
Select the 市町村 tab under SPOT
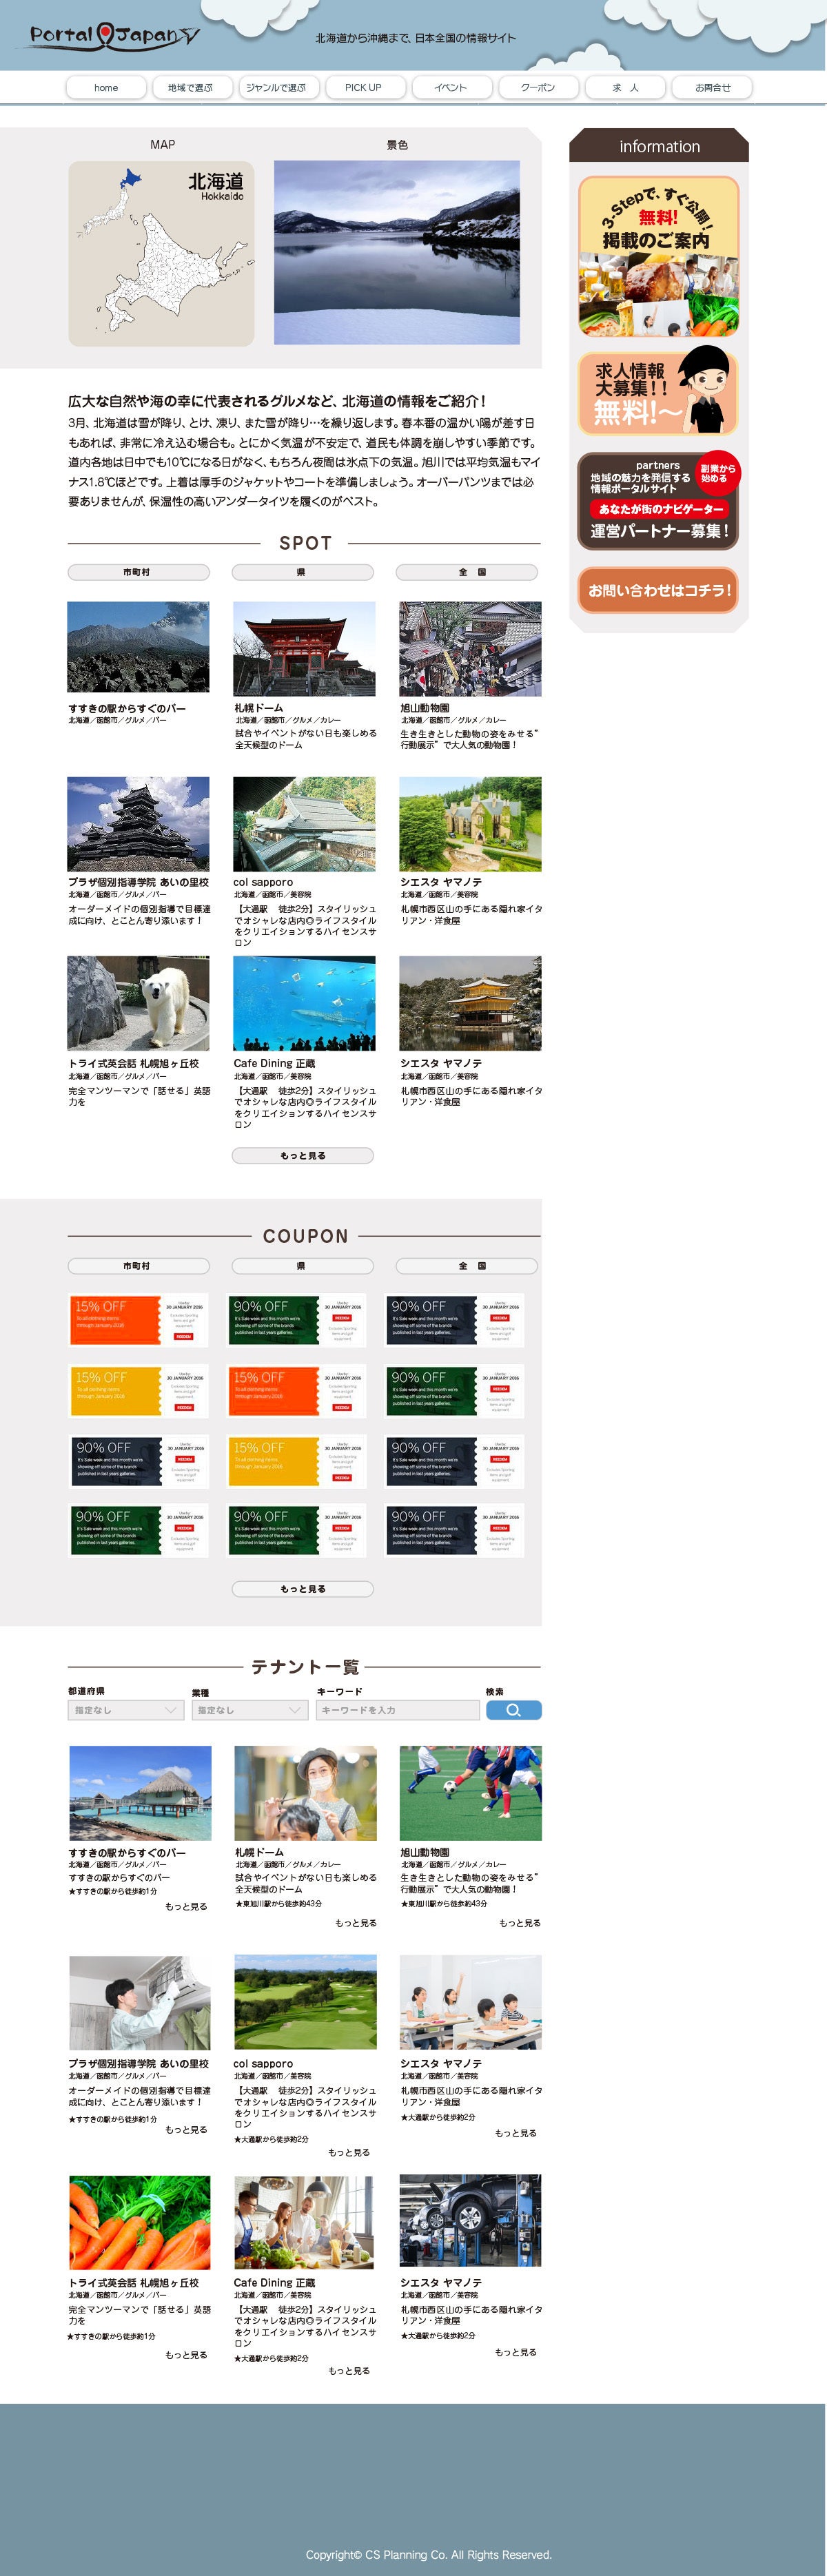[138, 572]
